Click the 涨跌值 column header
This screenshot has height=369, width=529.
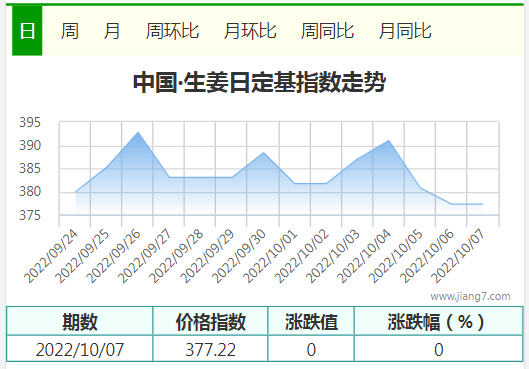click(x=311, y=322)
